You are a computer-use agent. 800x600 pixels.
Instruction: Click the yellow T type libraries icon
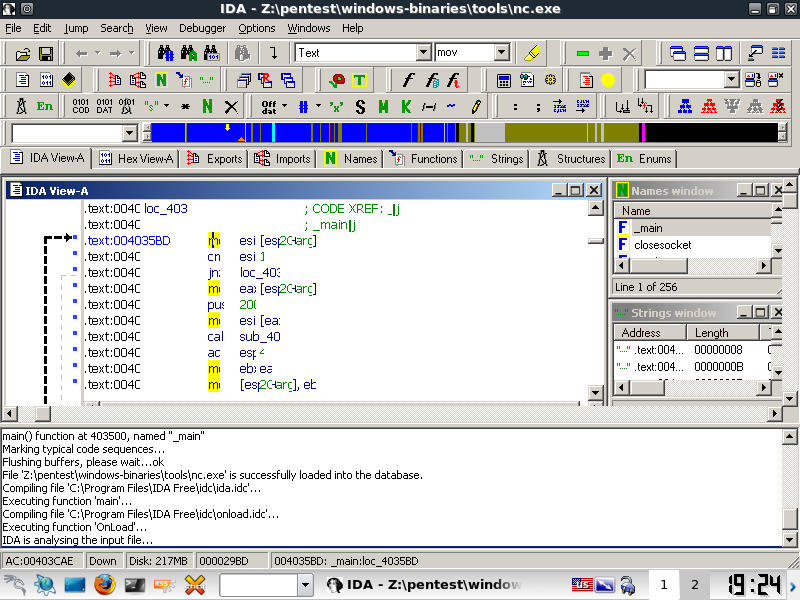[359, 80]
